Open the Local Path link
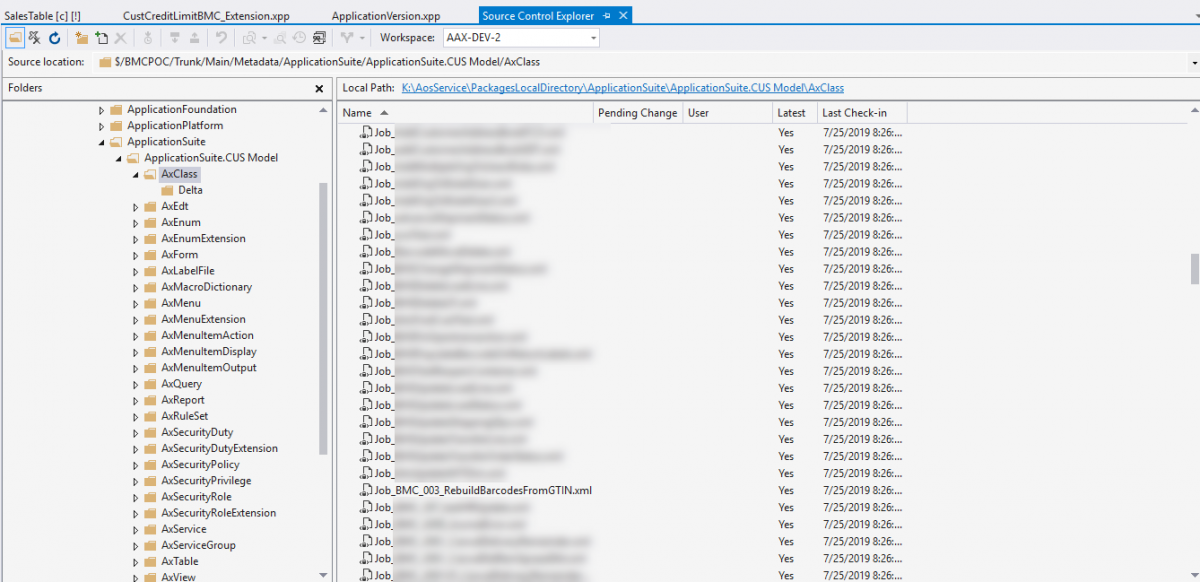This screenshot has height=582, width=1200. pos(622,88)
